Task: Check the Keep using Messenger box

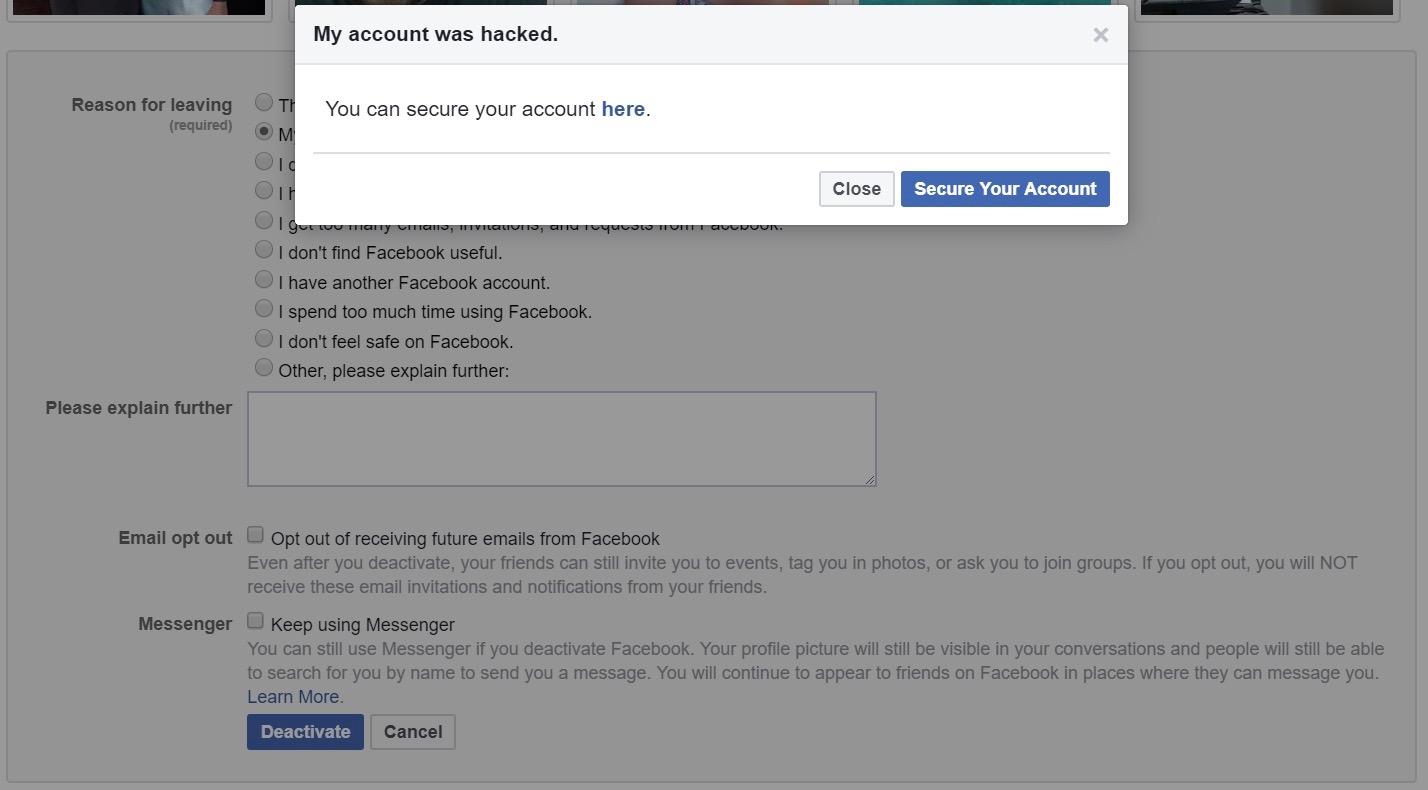Action: click(x=256, y=621)
